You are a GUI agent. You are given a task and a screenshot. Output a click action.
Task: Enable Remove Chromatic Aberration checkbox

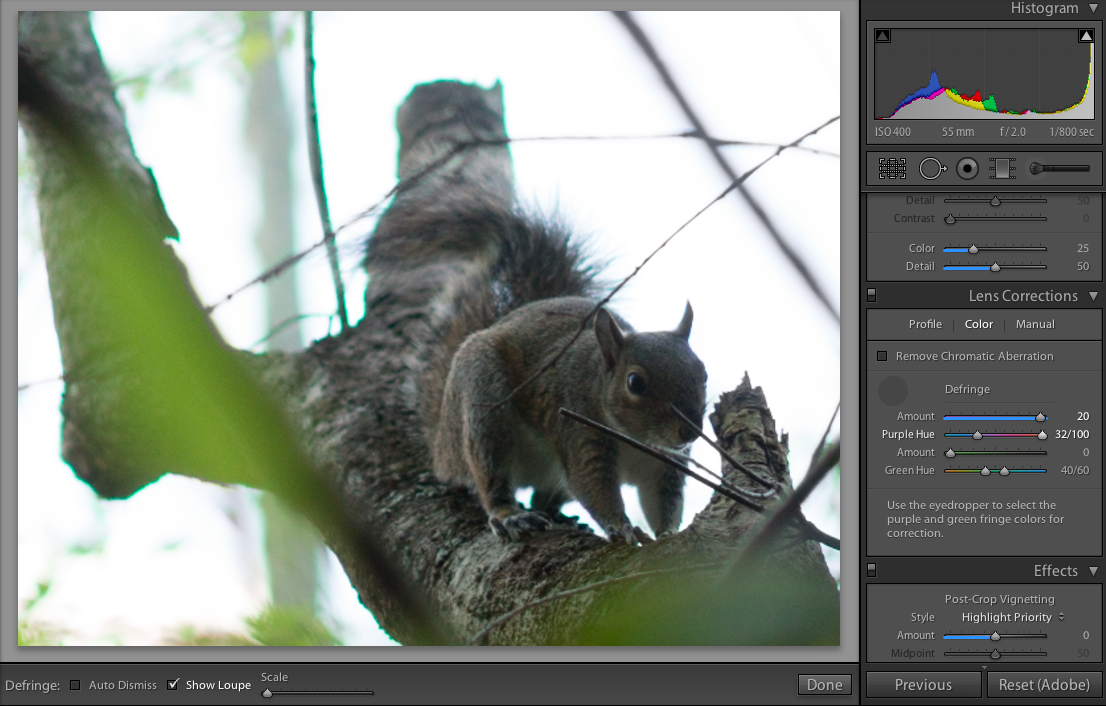(882, 356)
